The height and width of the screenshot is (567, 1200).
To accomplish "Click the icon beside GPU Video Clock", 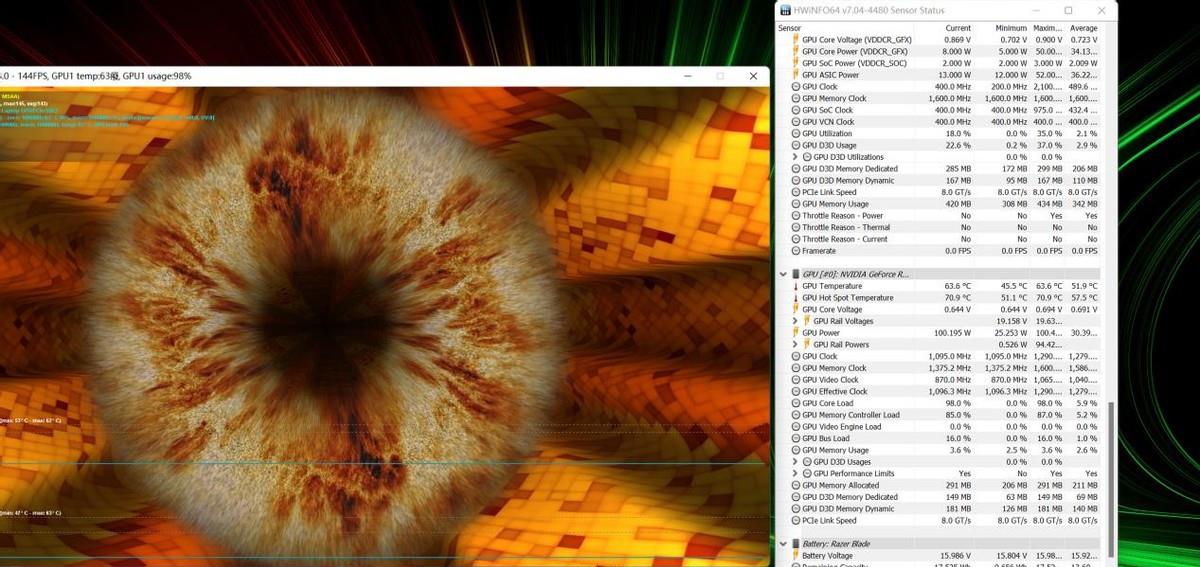I will pyautogui.click(x=796, y=380).
